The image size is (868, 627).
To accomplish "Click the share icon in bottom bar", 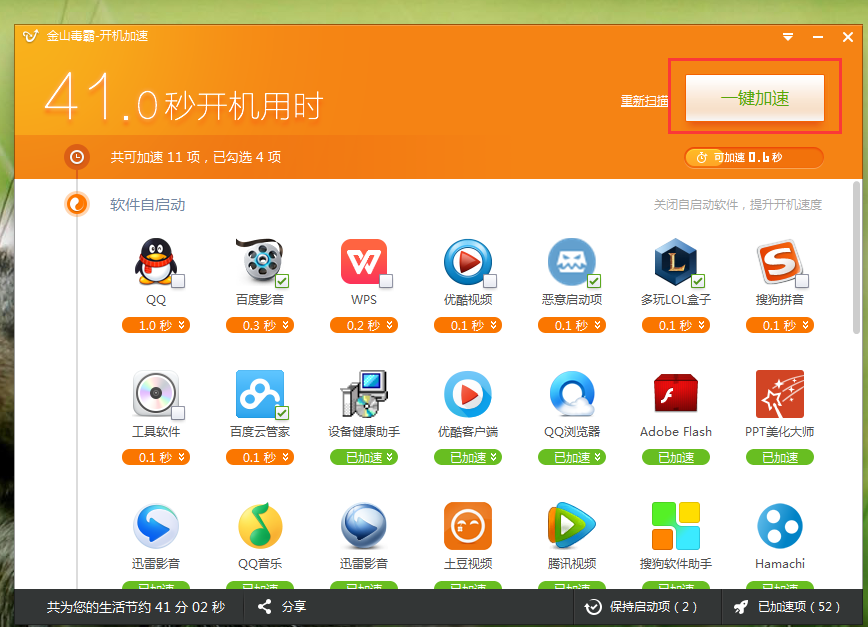I will pos(264,607).
